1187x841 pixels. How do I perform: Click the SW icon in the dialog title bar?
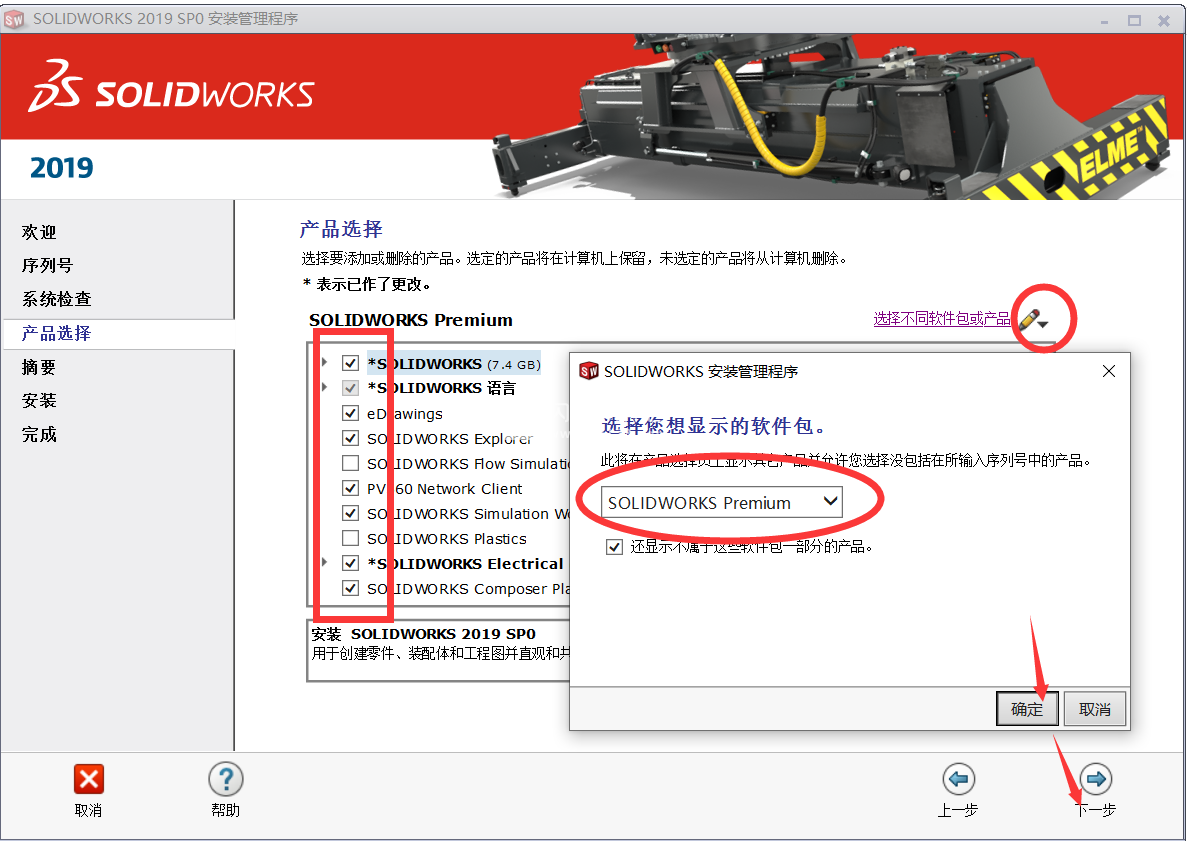tap(589, 372)
